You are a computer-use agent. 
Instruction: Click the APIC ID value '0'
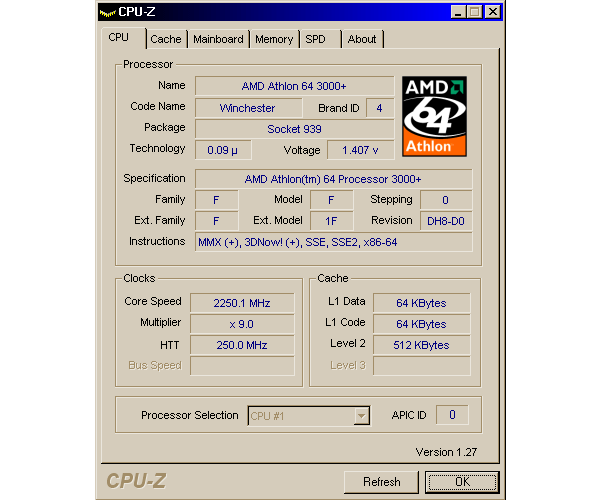pos(452,415)
